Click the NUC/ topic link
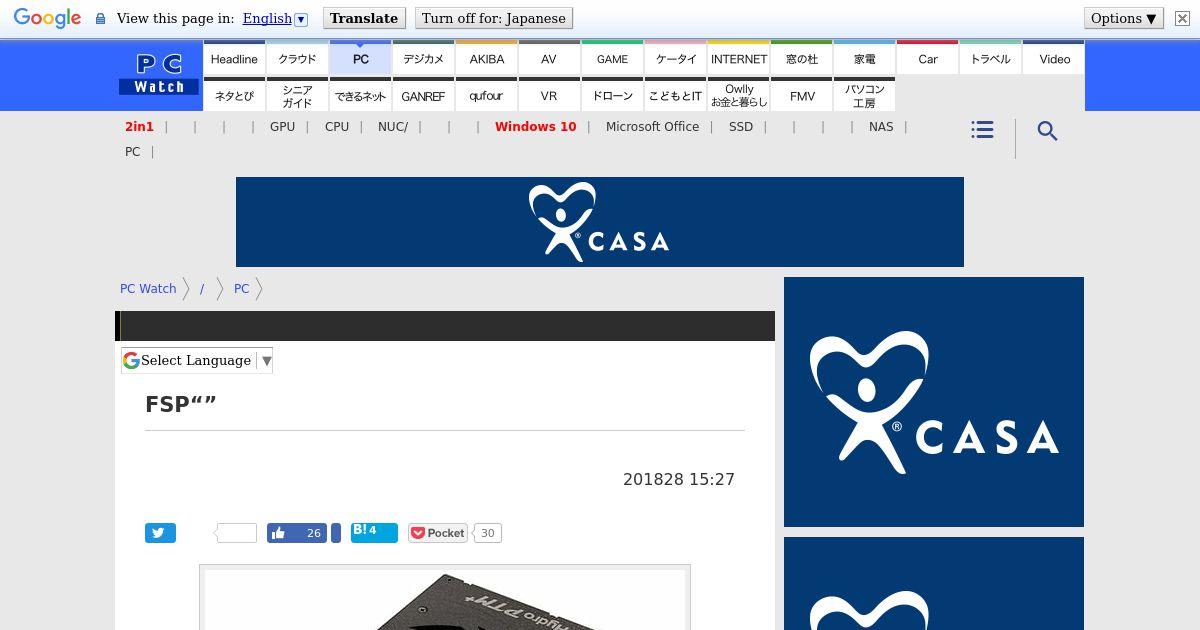Screen dimensions: 1200x630 [393, 127]
